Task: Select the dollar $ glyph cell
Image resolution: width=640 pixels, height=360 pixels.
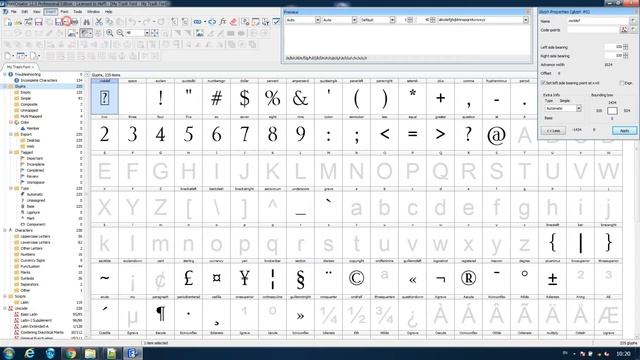Action: coord(244,98)
